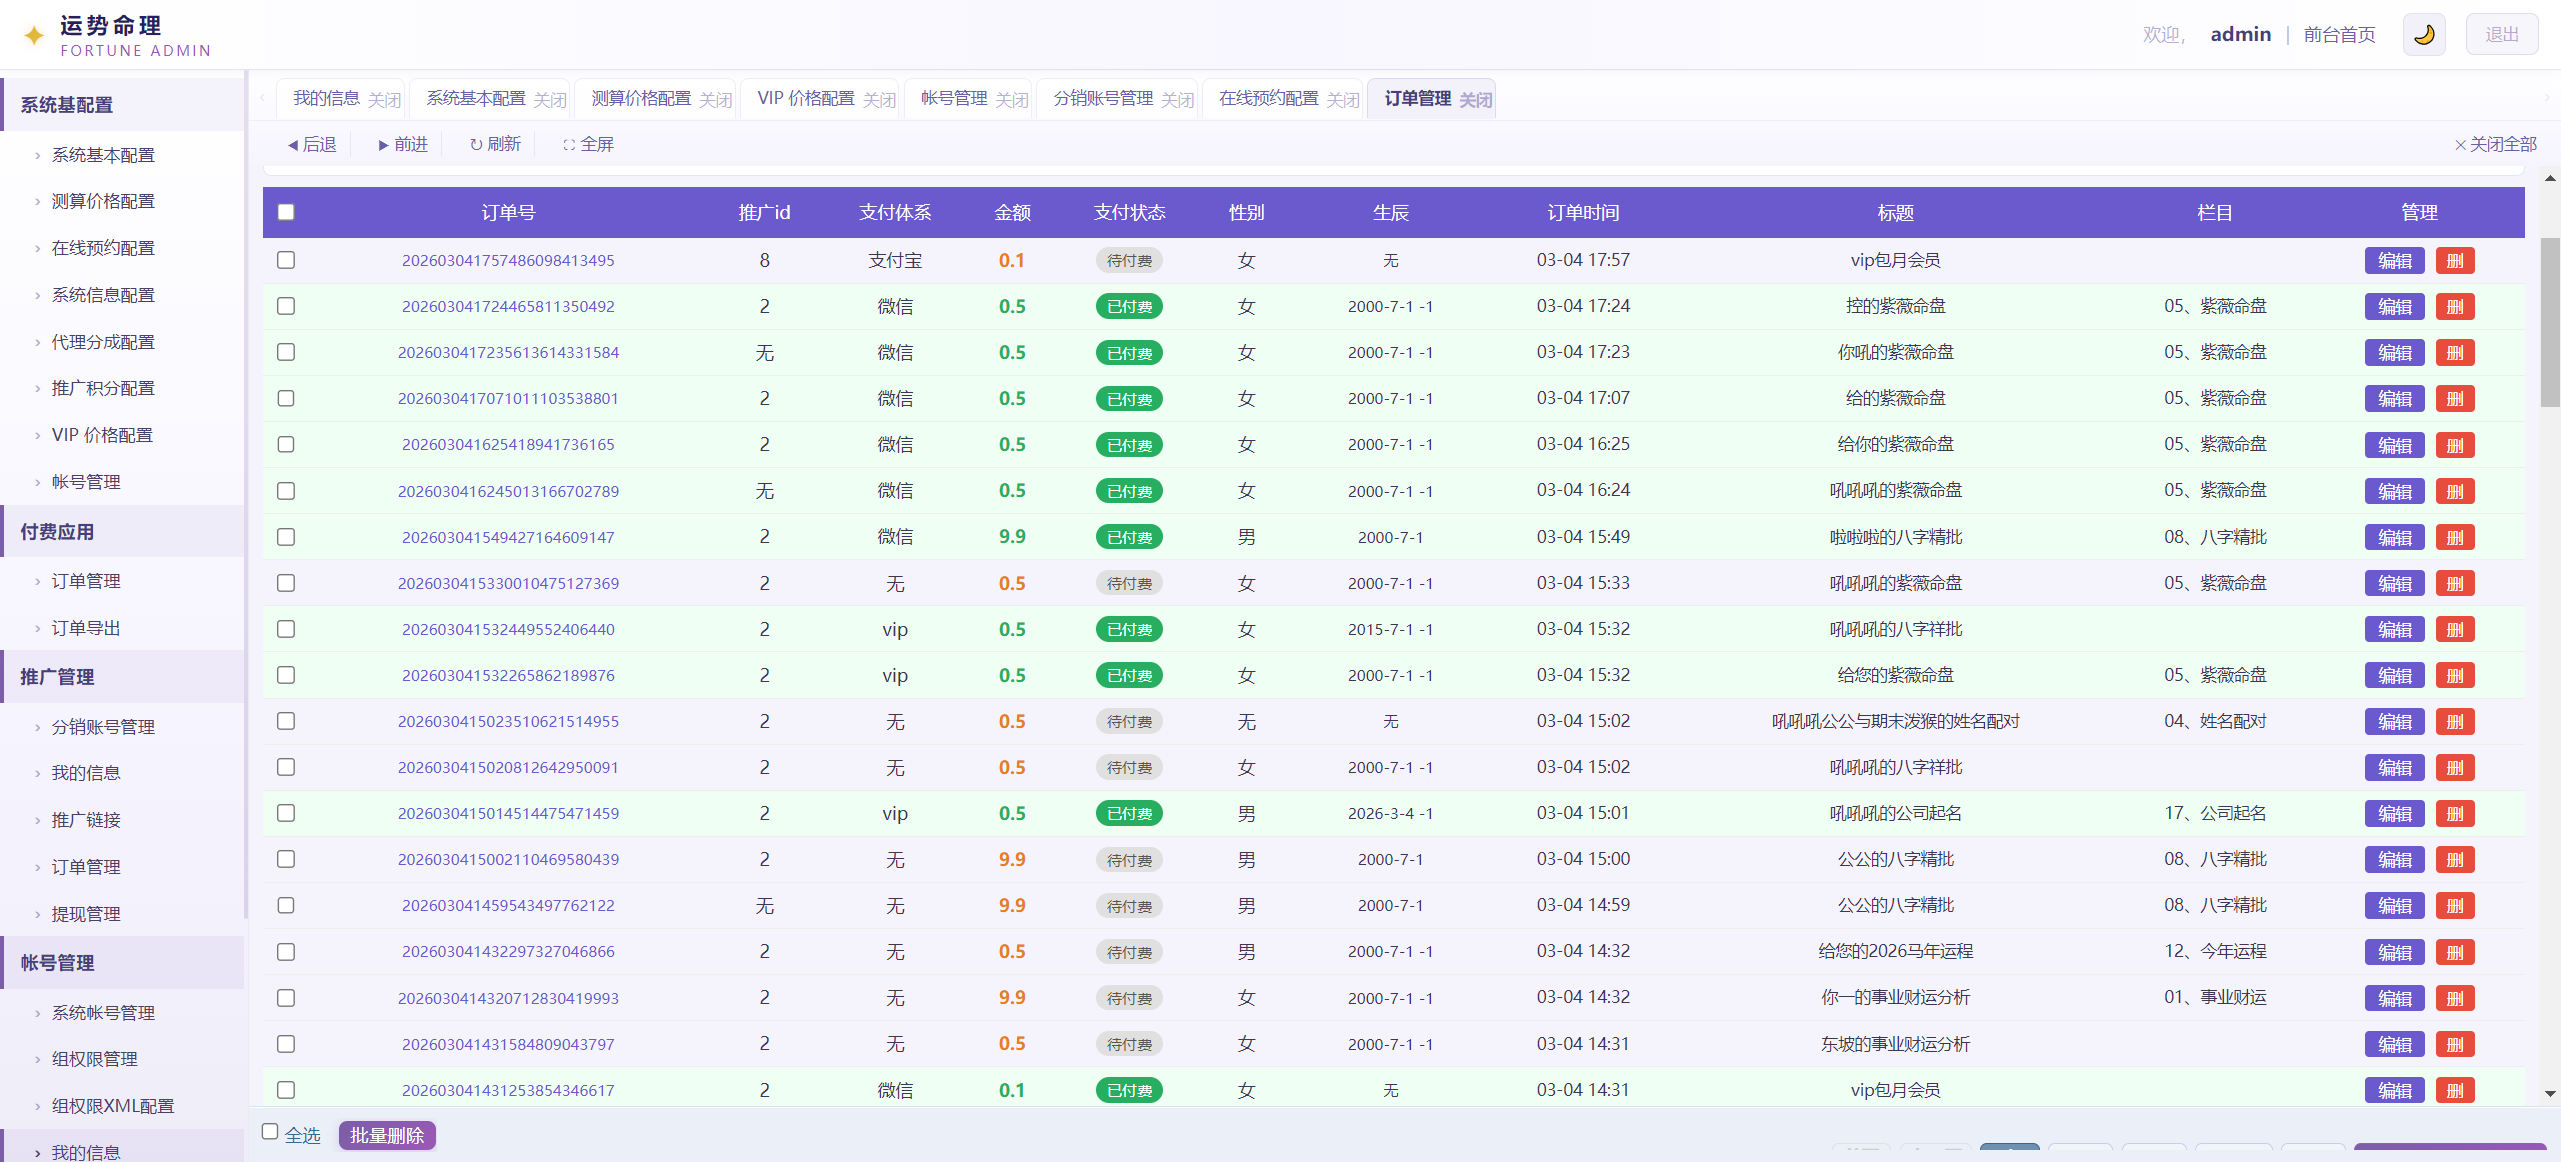
Task: Switch to the 我的信息 tab
Action: point(326,98)
